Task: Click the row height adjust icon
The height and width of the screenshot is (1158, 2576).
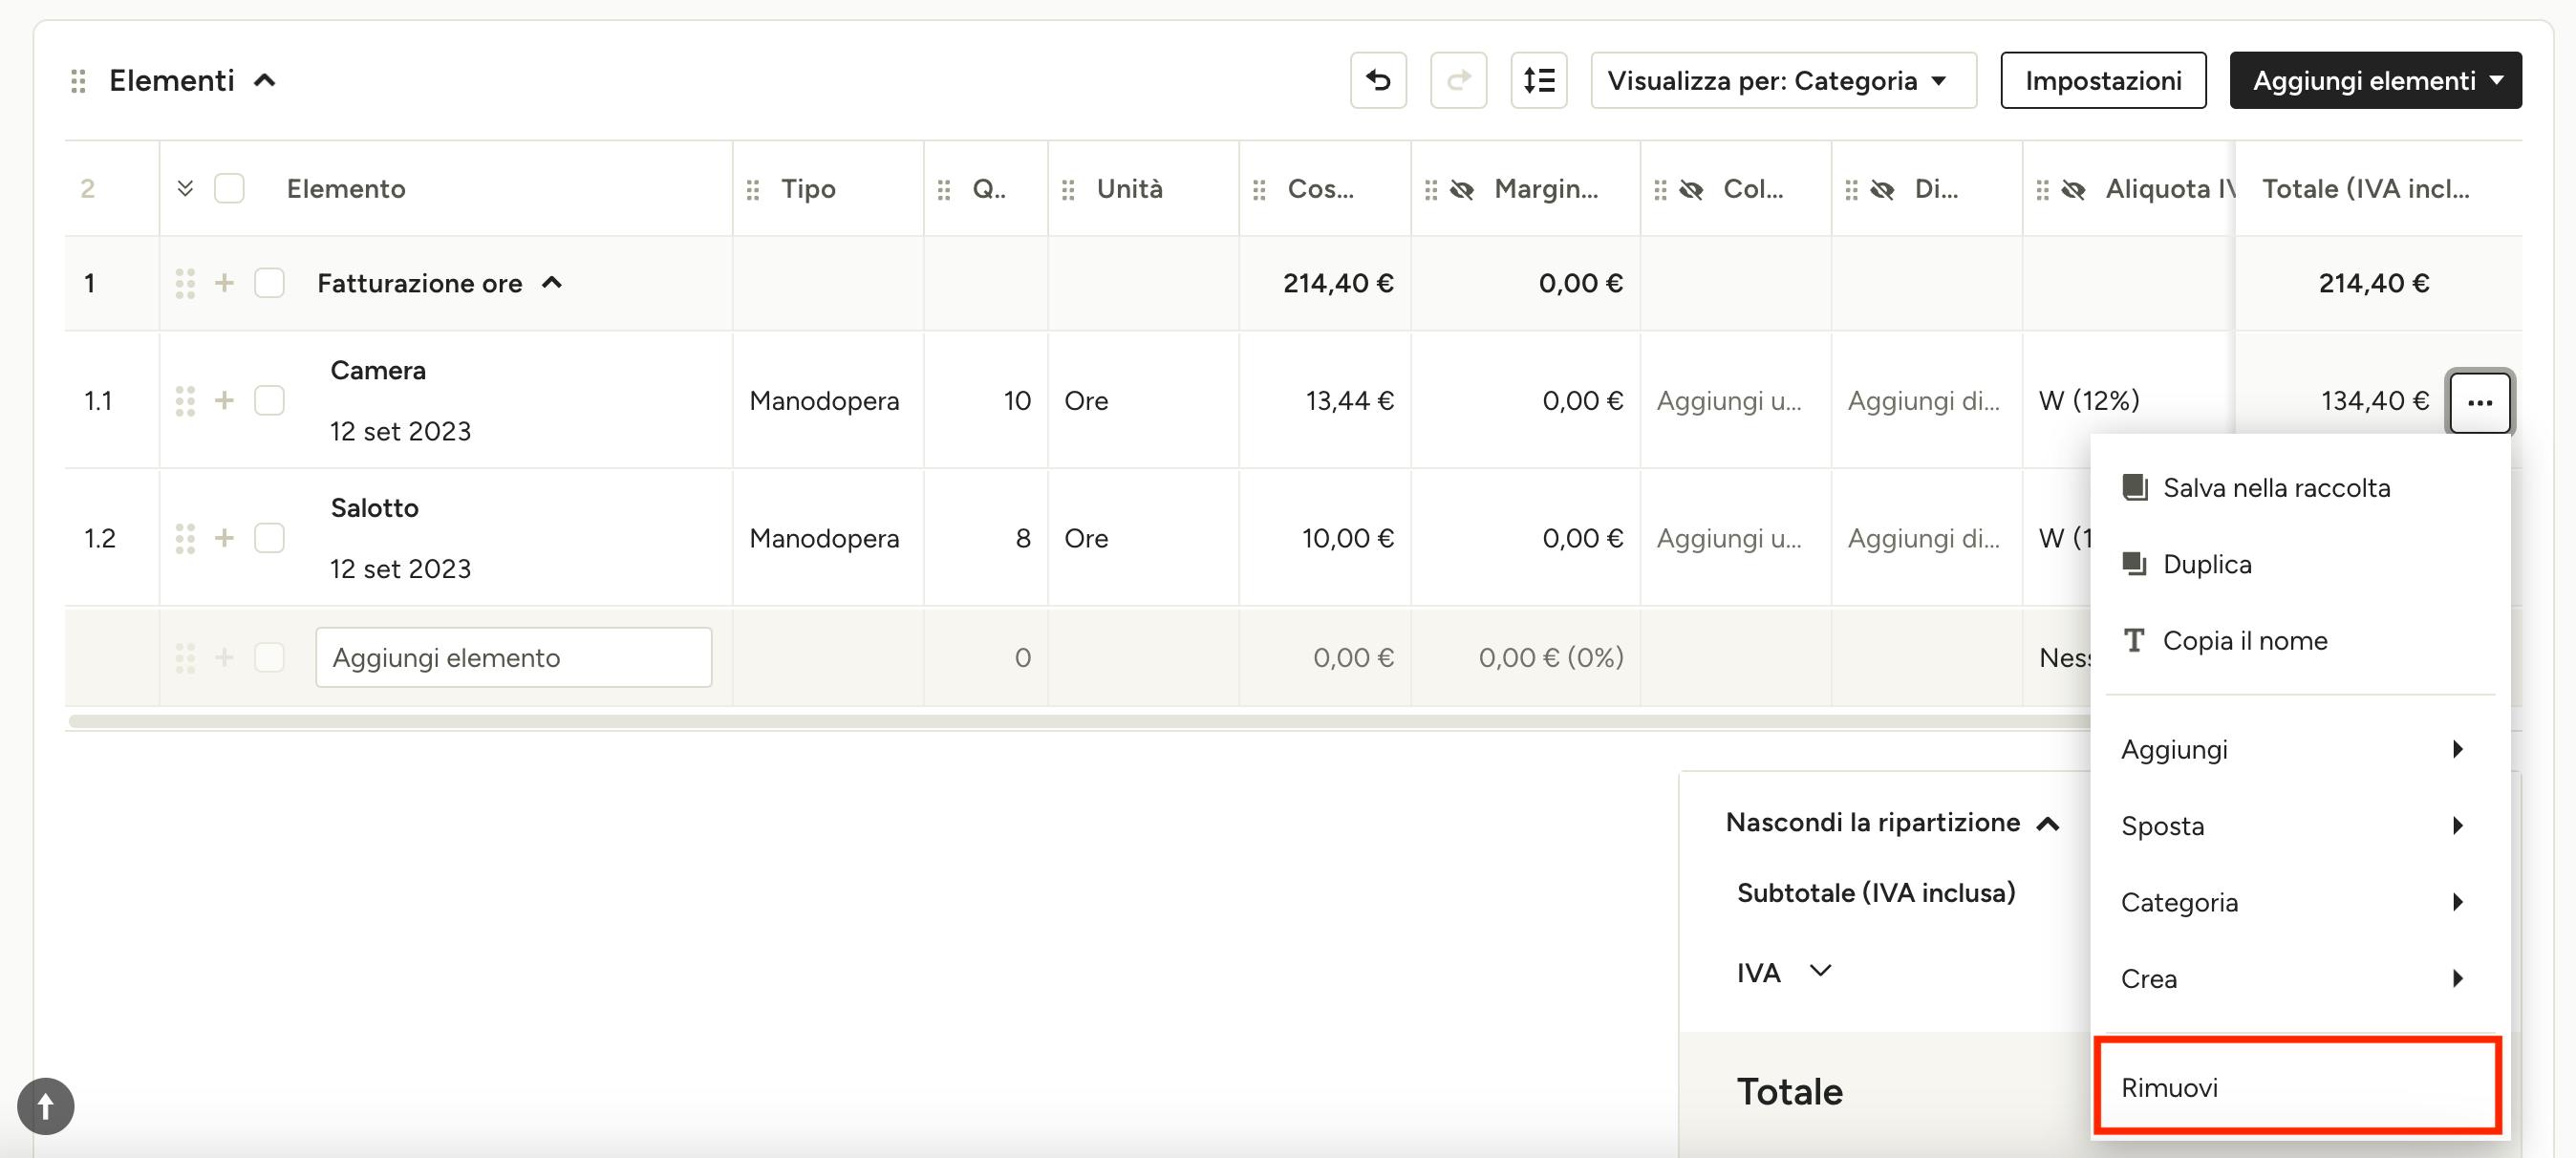Action: click(x=1538, y=80)
